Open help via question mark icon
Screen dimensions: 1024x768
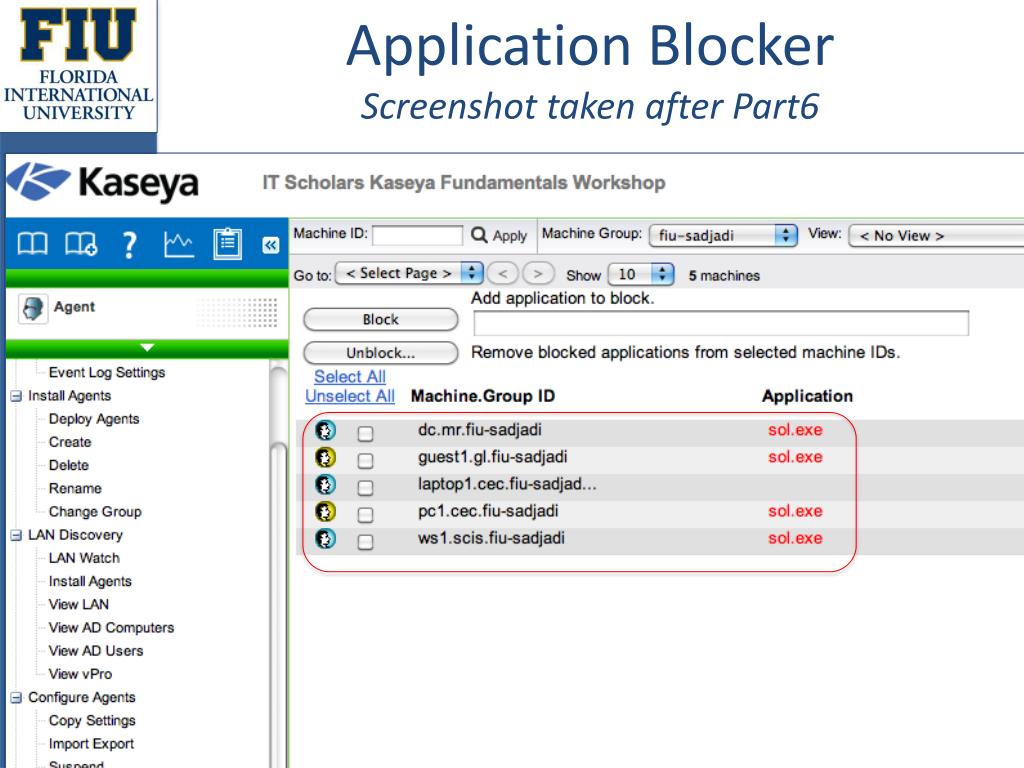130,245
